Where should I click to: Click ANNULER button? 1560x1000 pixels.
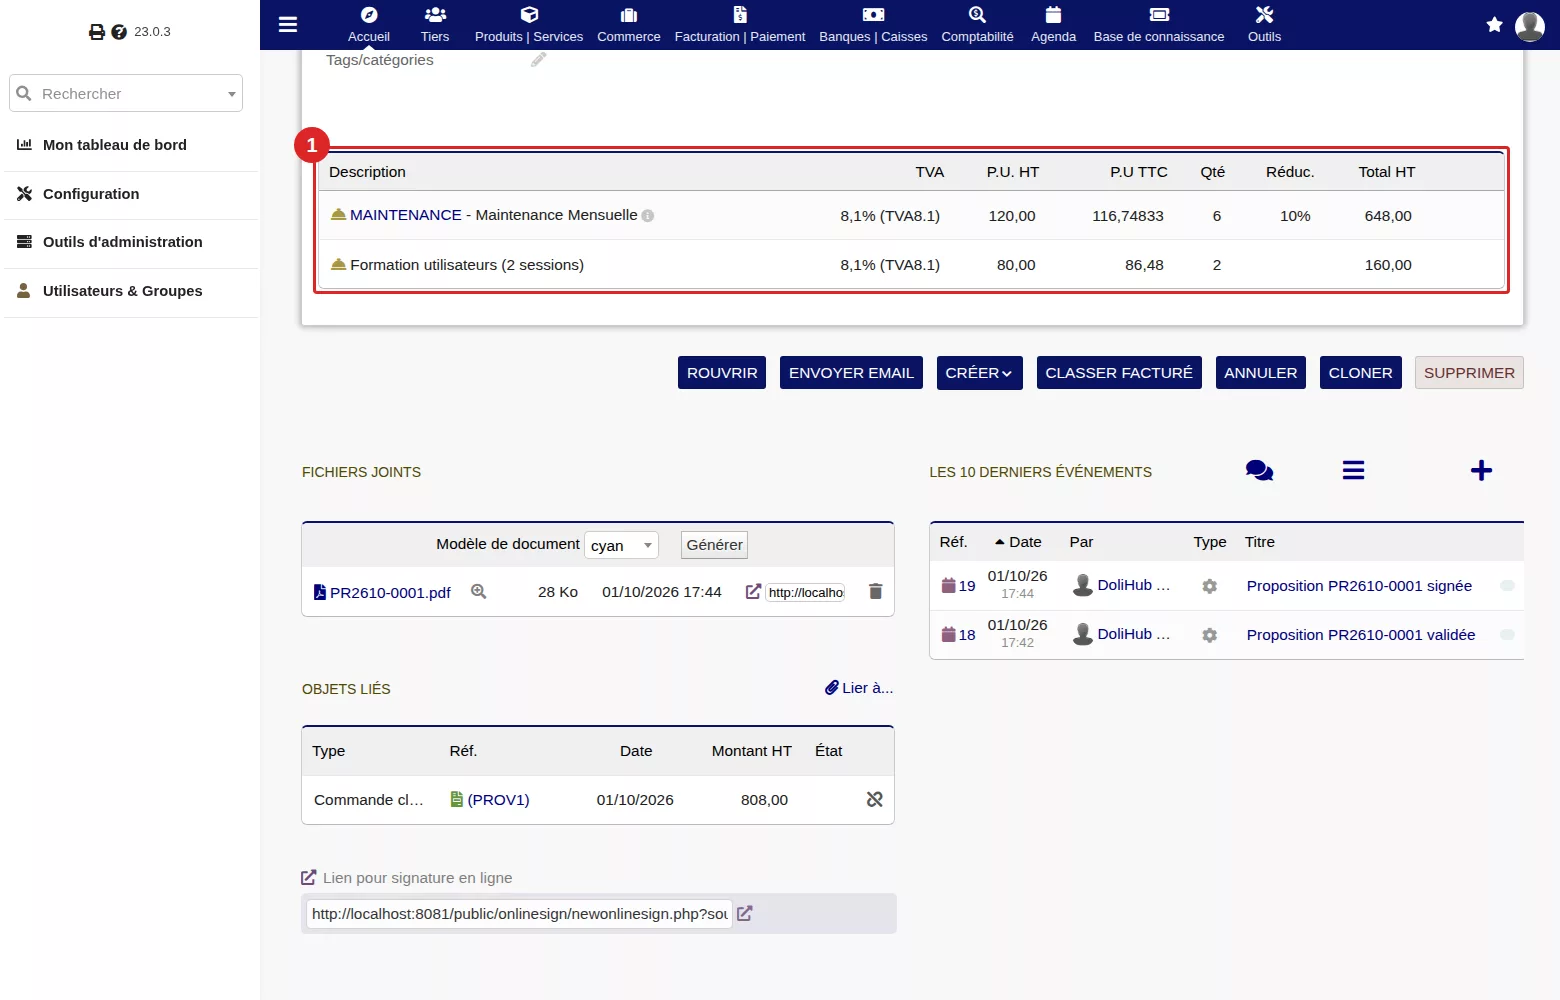point(1260,373)
